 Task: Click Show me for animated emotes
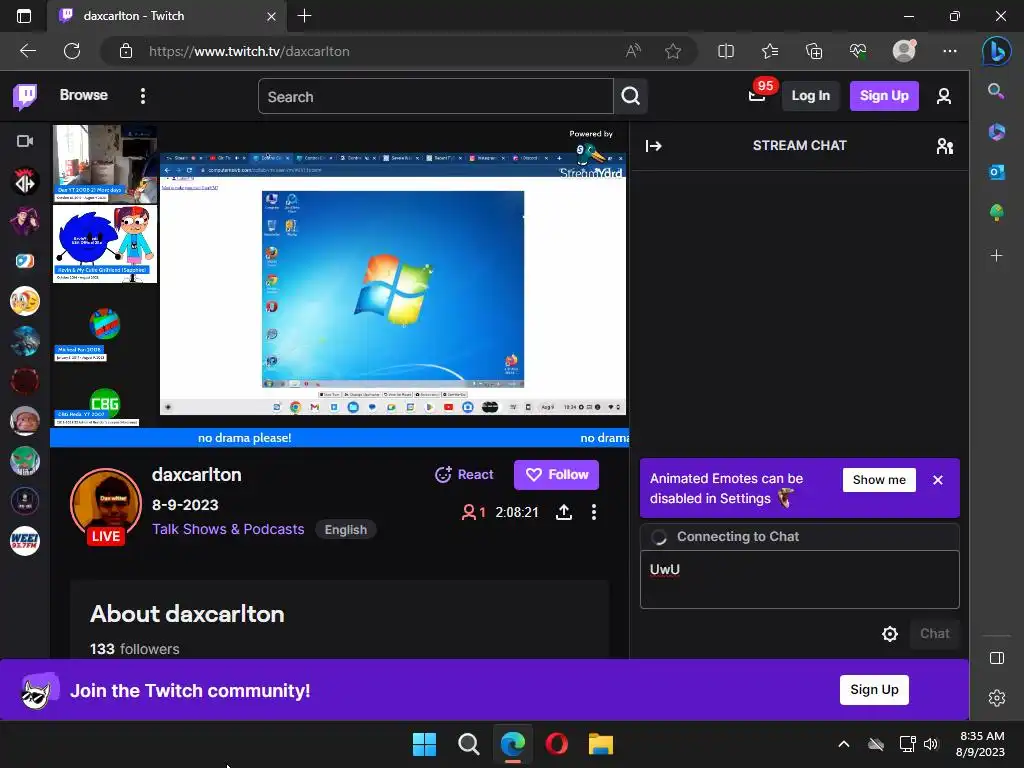(879, 480)
